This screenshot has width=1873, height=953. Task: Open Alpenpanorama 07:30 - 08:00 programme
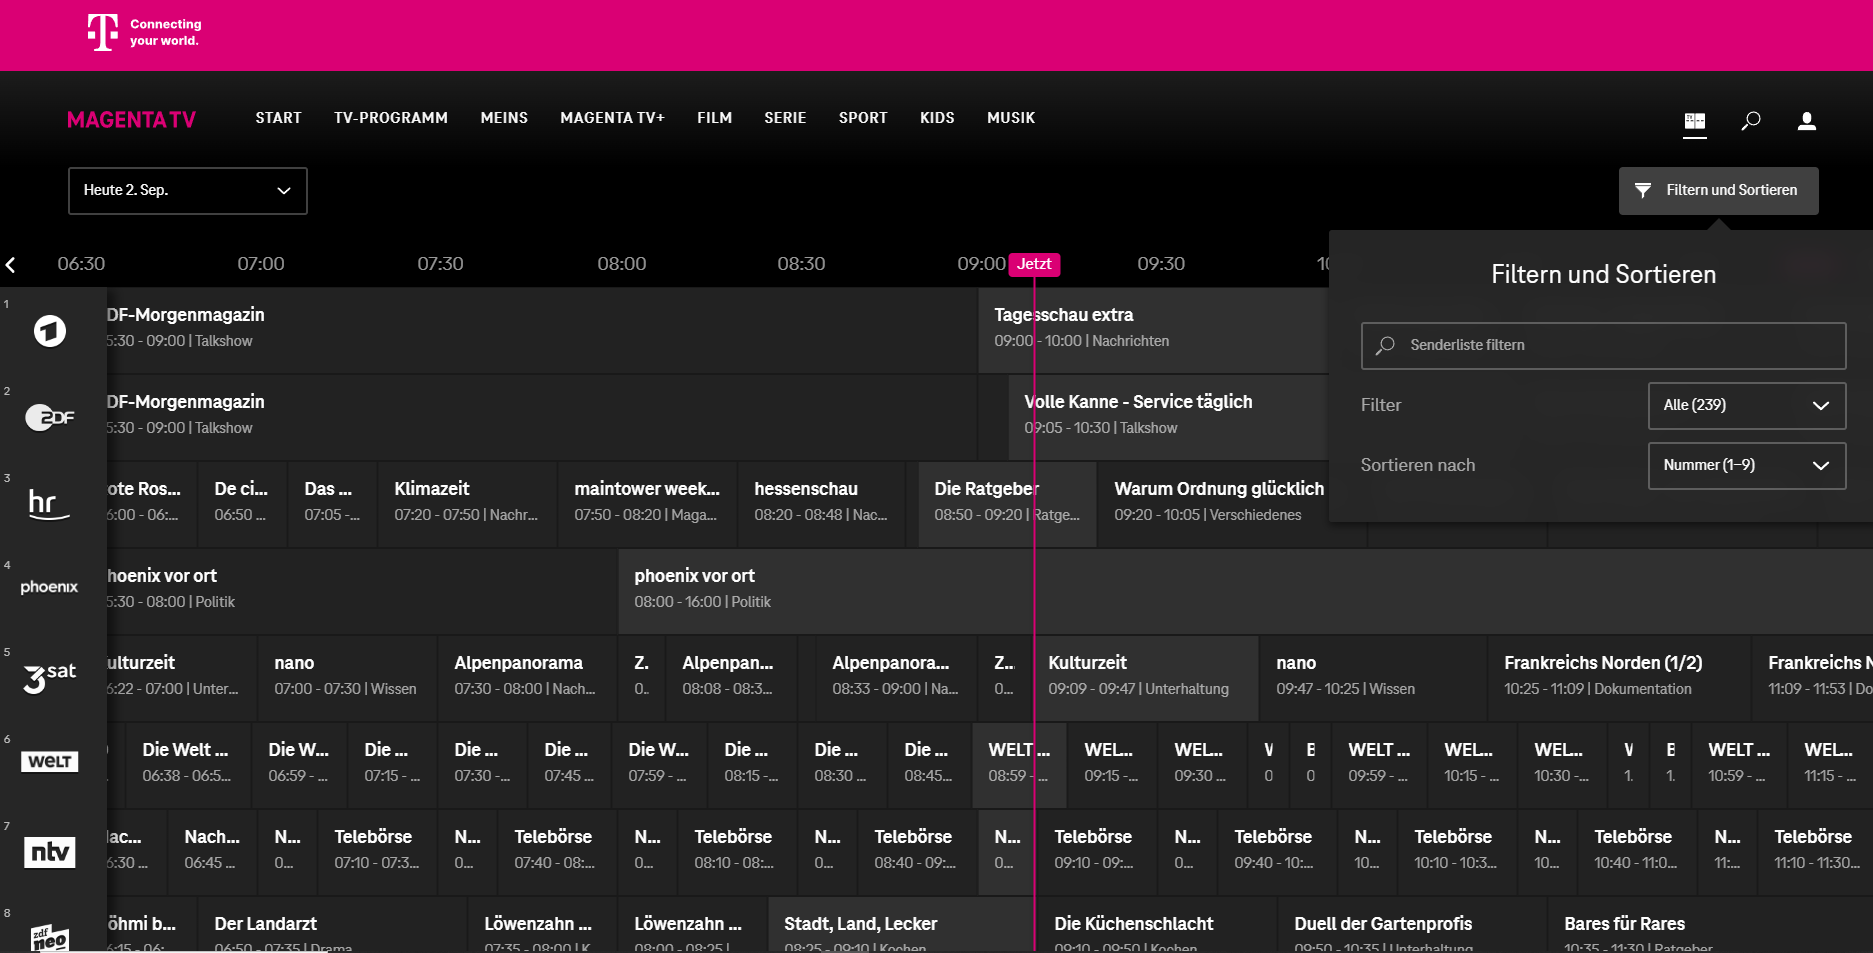tap(527, 678)
